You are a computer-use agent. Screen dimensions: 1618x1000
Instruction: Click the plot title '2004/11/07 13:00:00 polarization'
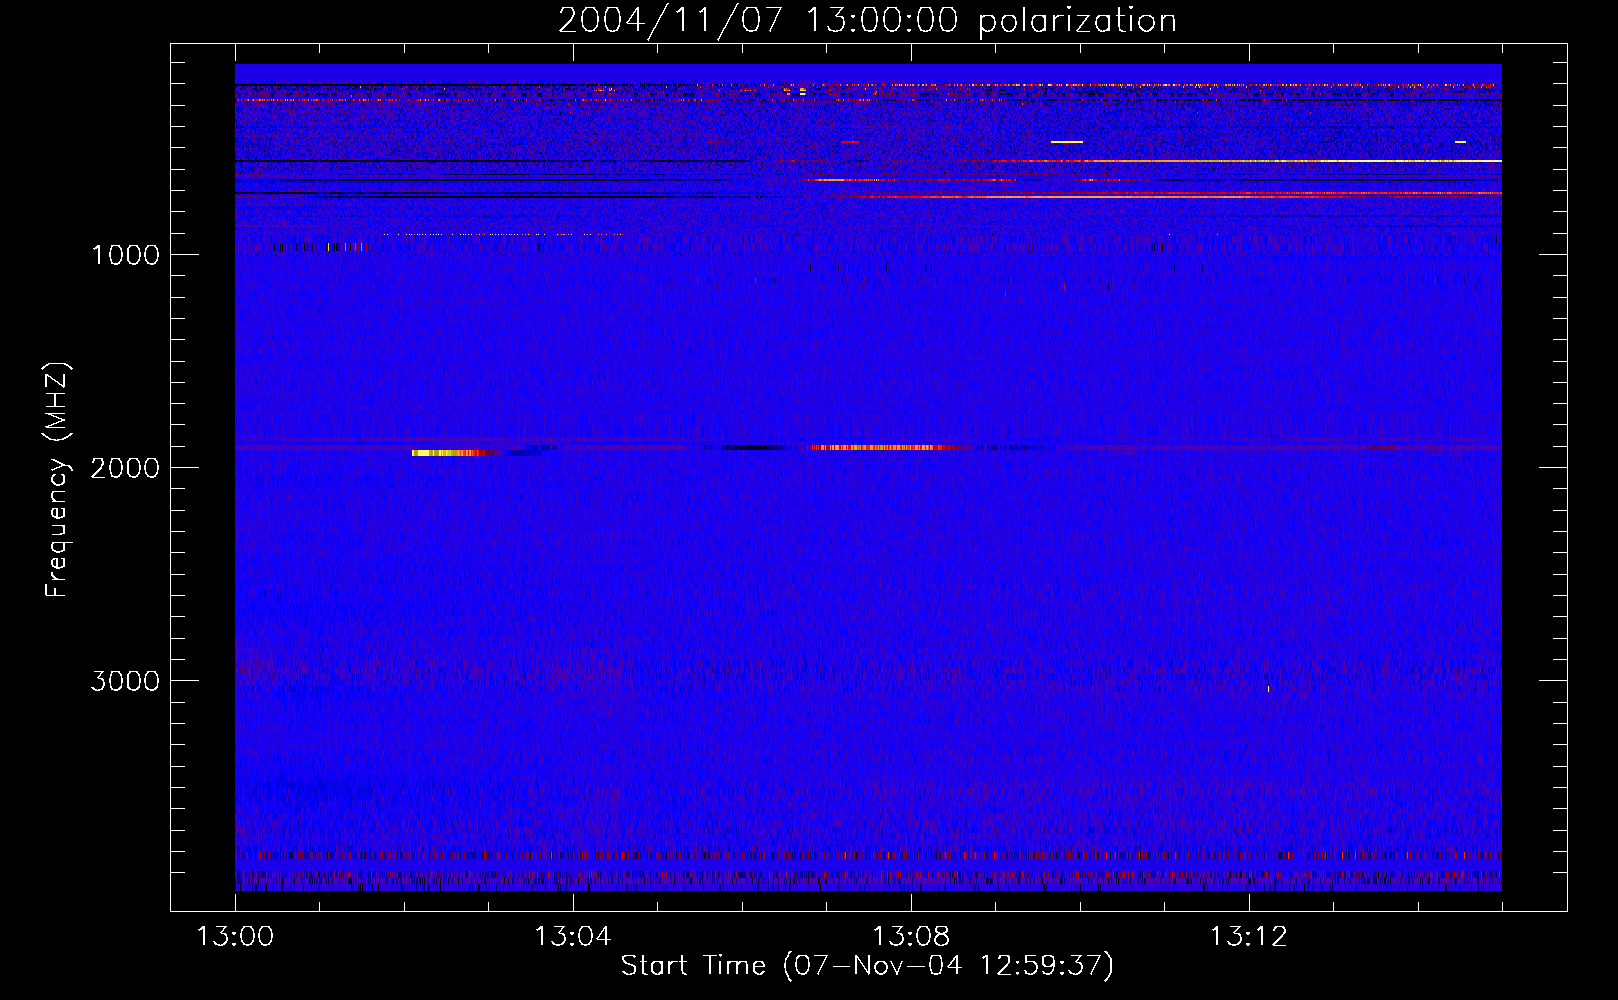coord(867,20)
